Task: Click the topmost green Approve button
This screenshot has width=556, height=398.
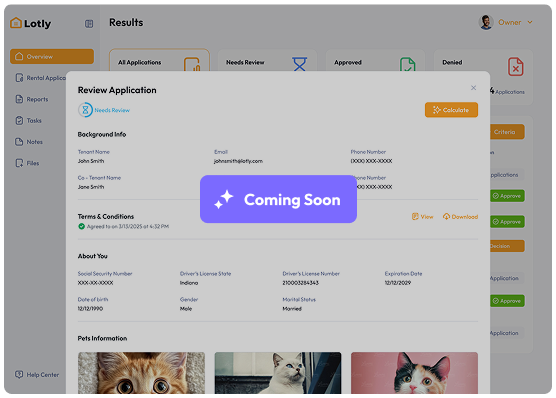Action: (x=507, y=196)
